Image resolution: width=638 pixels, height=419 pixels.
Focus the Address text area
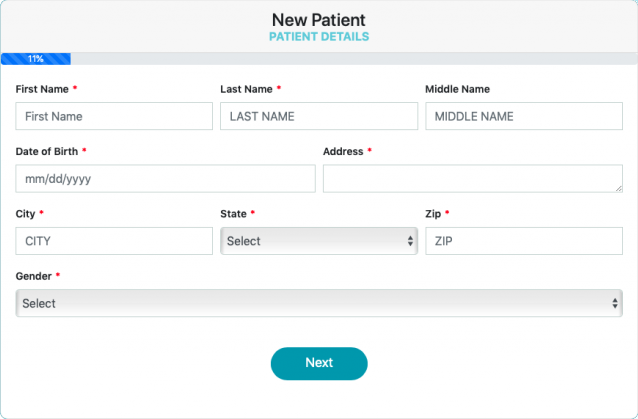tap(472, 178)
